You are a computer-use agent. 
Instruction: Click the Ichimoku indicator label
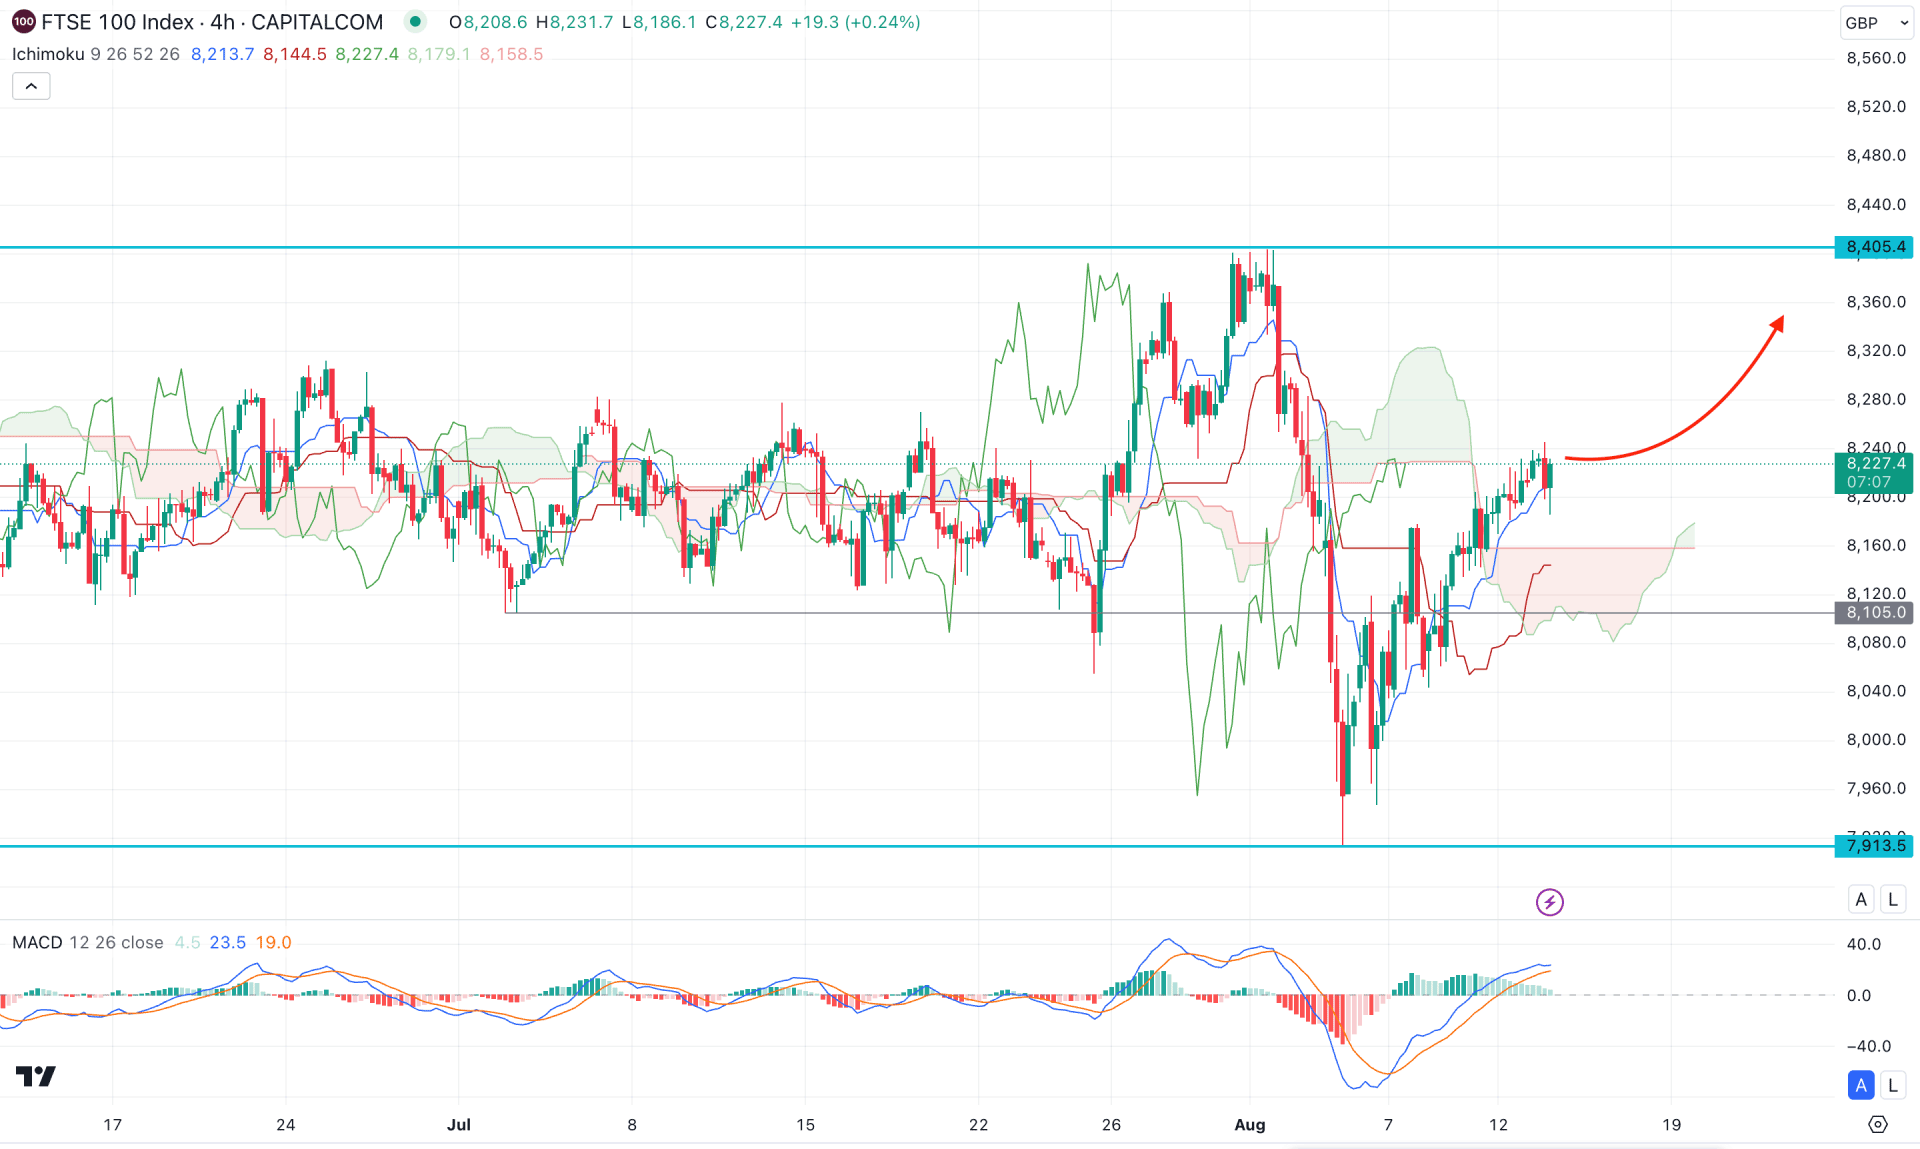[x=48, y=54]
